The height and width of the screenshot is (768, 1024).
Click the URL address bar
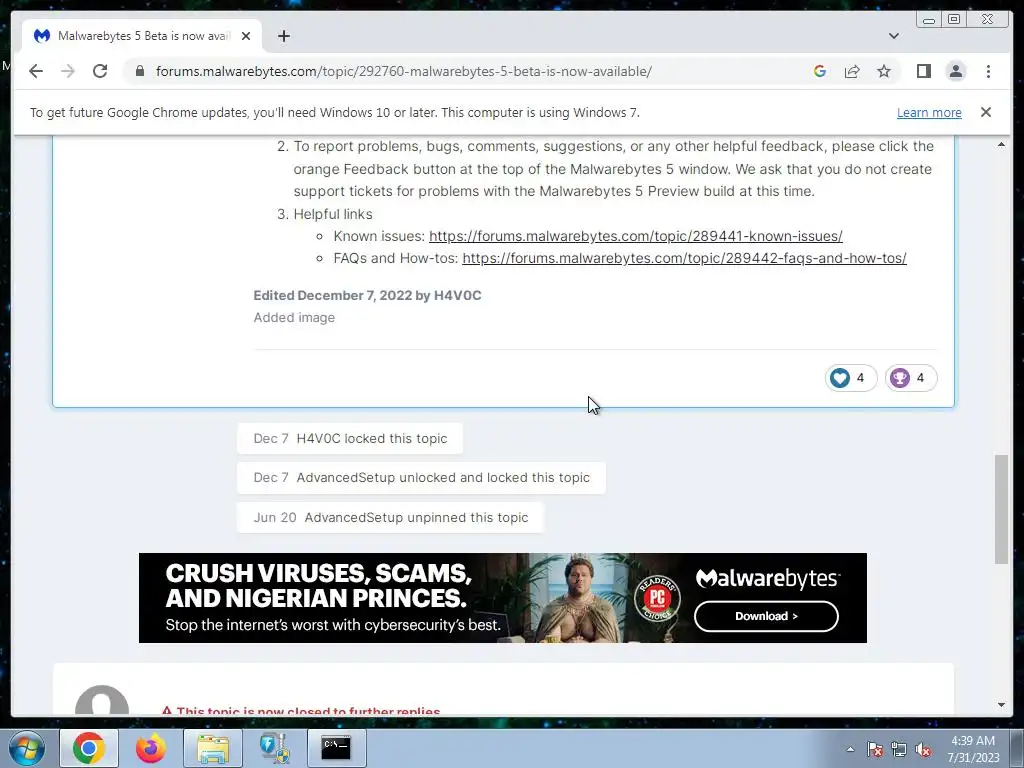[x=403, y=71]
